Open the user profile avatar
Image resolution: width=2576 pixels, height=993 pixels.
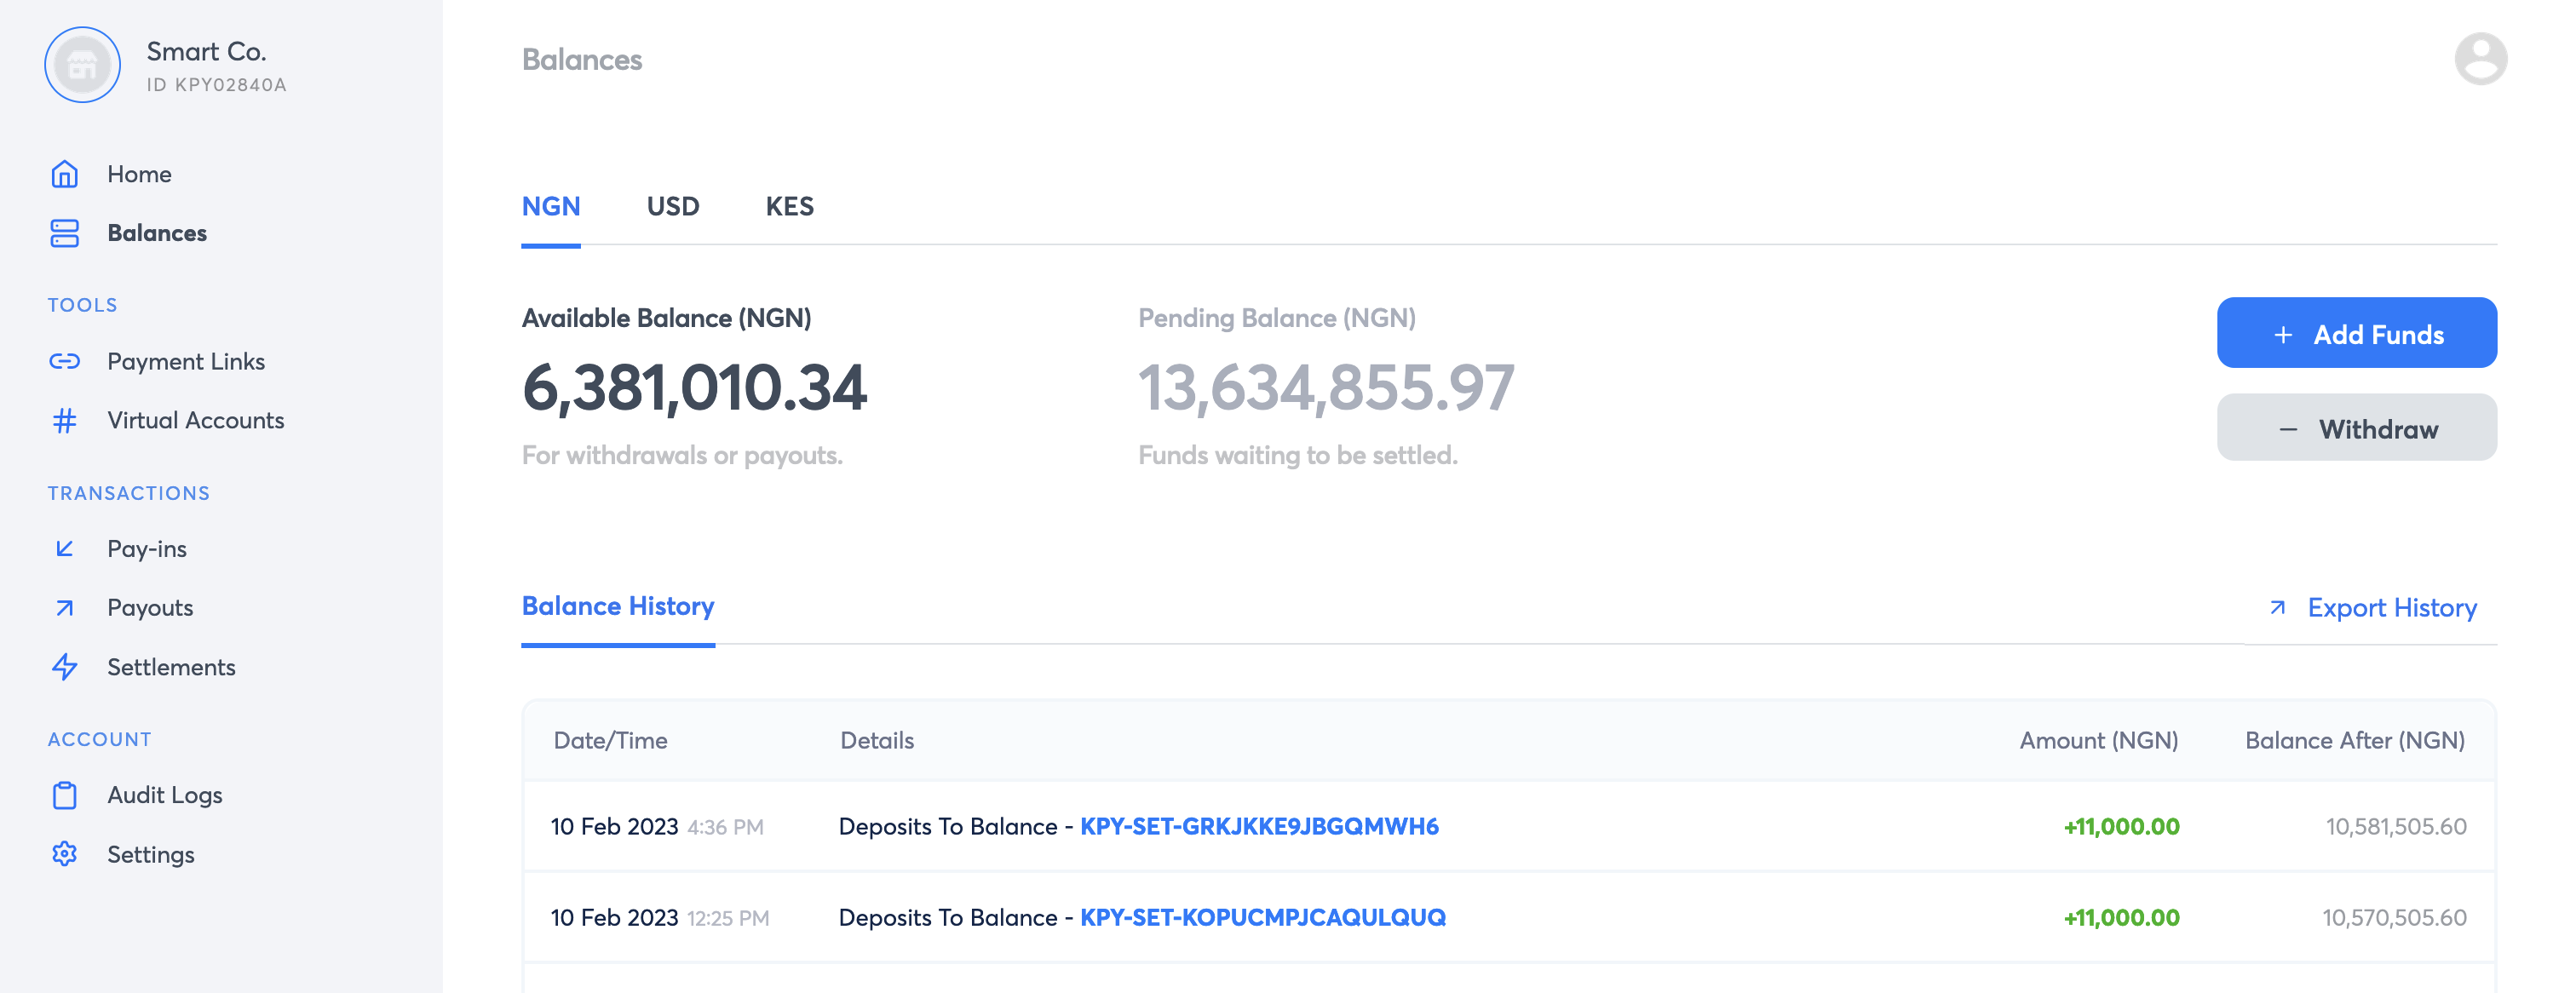point(2480,59)
